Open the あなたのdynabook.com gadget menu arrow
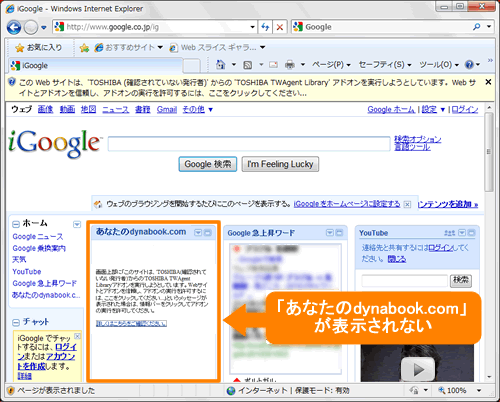Screen dimensions: 500x402 tap(198, 232)
